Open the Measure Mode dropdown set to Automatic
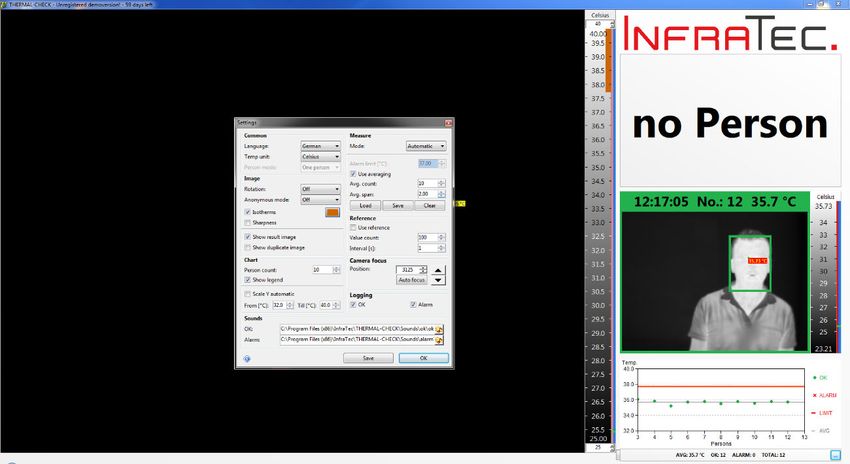 point(426,146)
